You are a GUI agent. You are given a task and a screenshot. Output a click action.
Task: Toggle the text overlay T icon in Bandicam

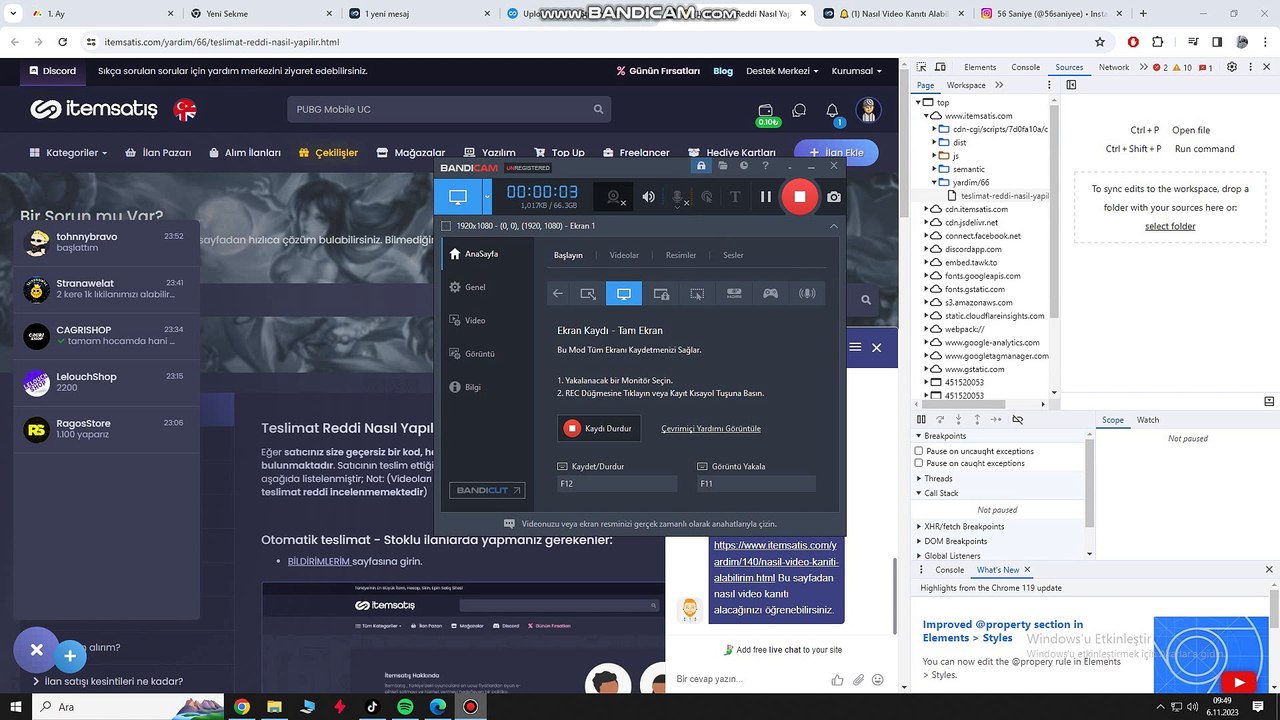click(735, 197)
